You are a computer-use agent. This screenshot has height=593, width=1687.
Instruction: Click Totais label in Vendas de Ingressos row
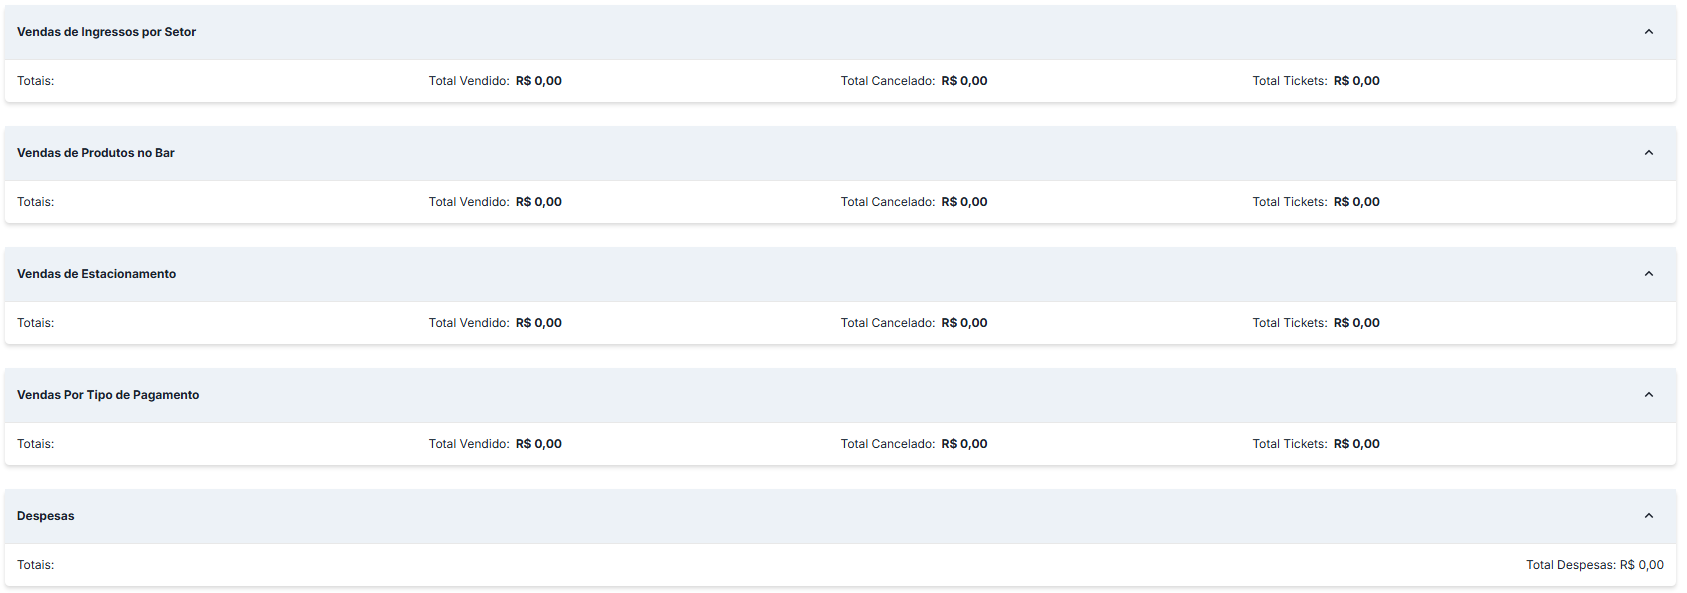tap(35, 81)
